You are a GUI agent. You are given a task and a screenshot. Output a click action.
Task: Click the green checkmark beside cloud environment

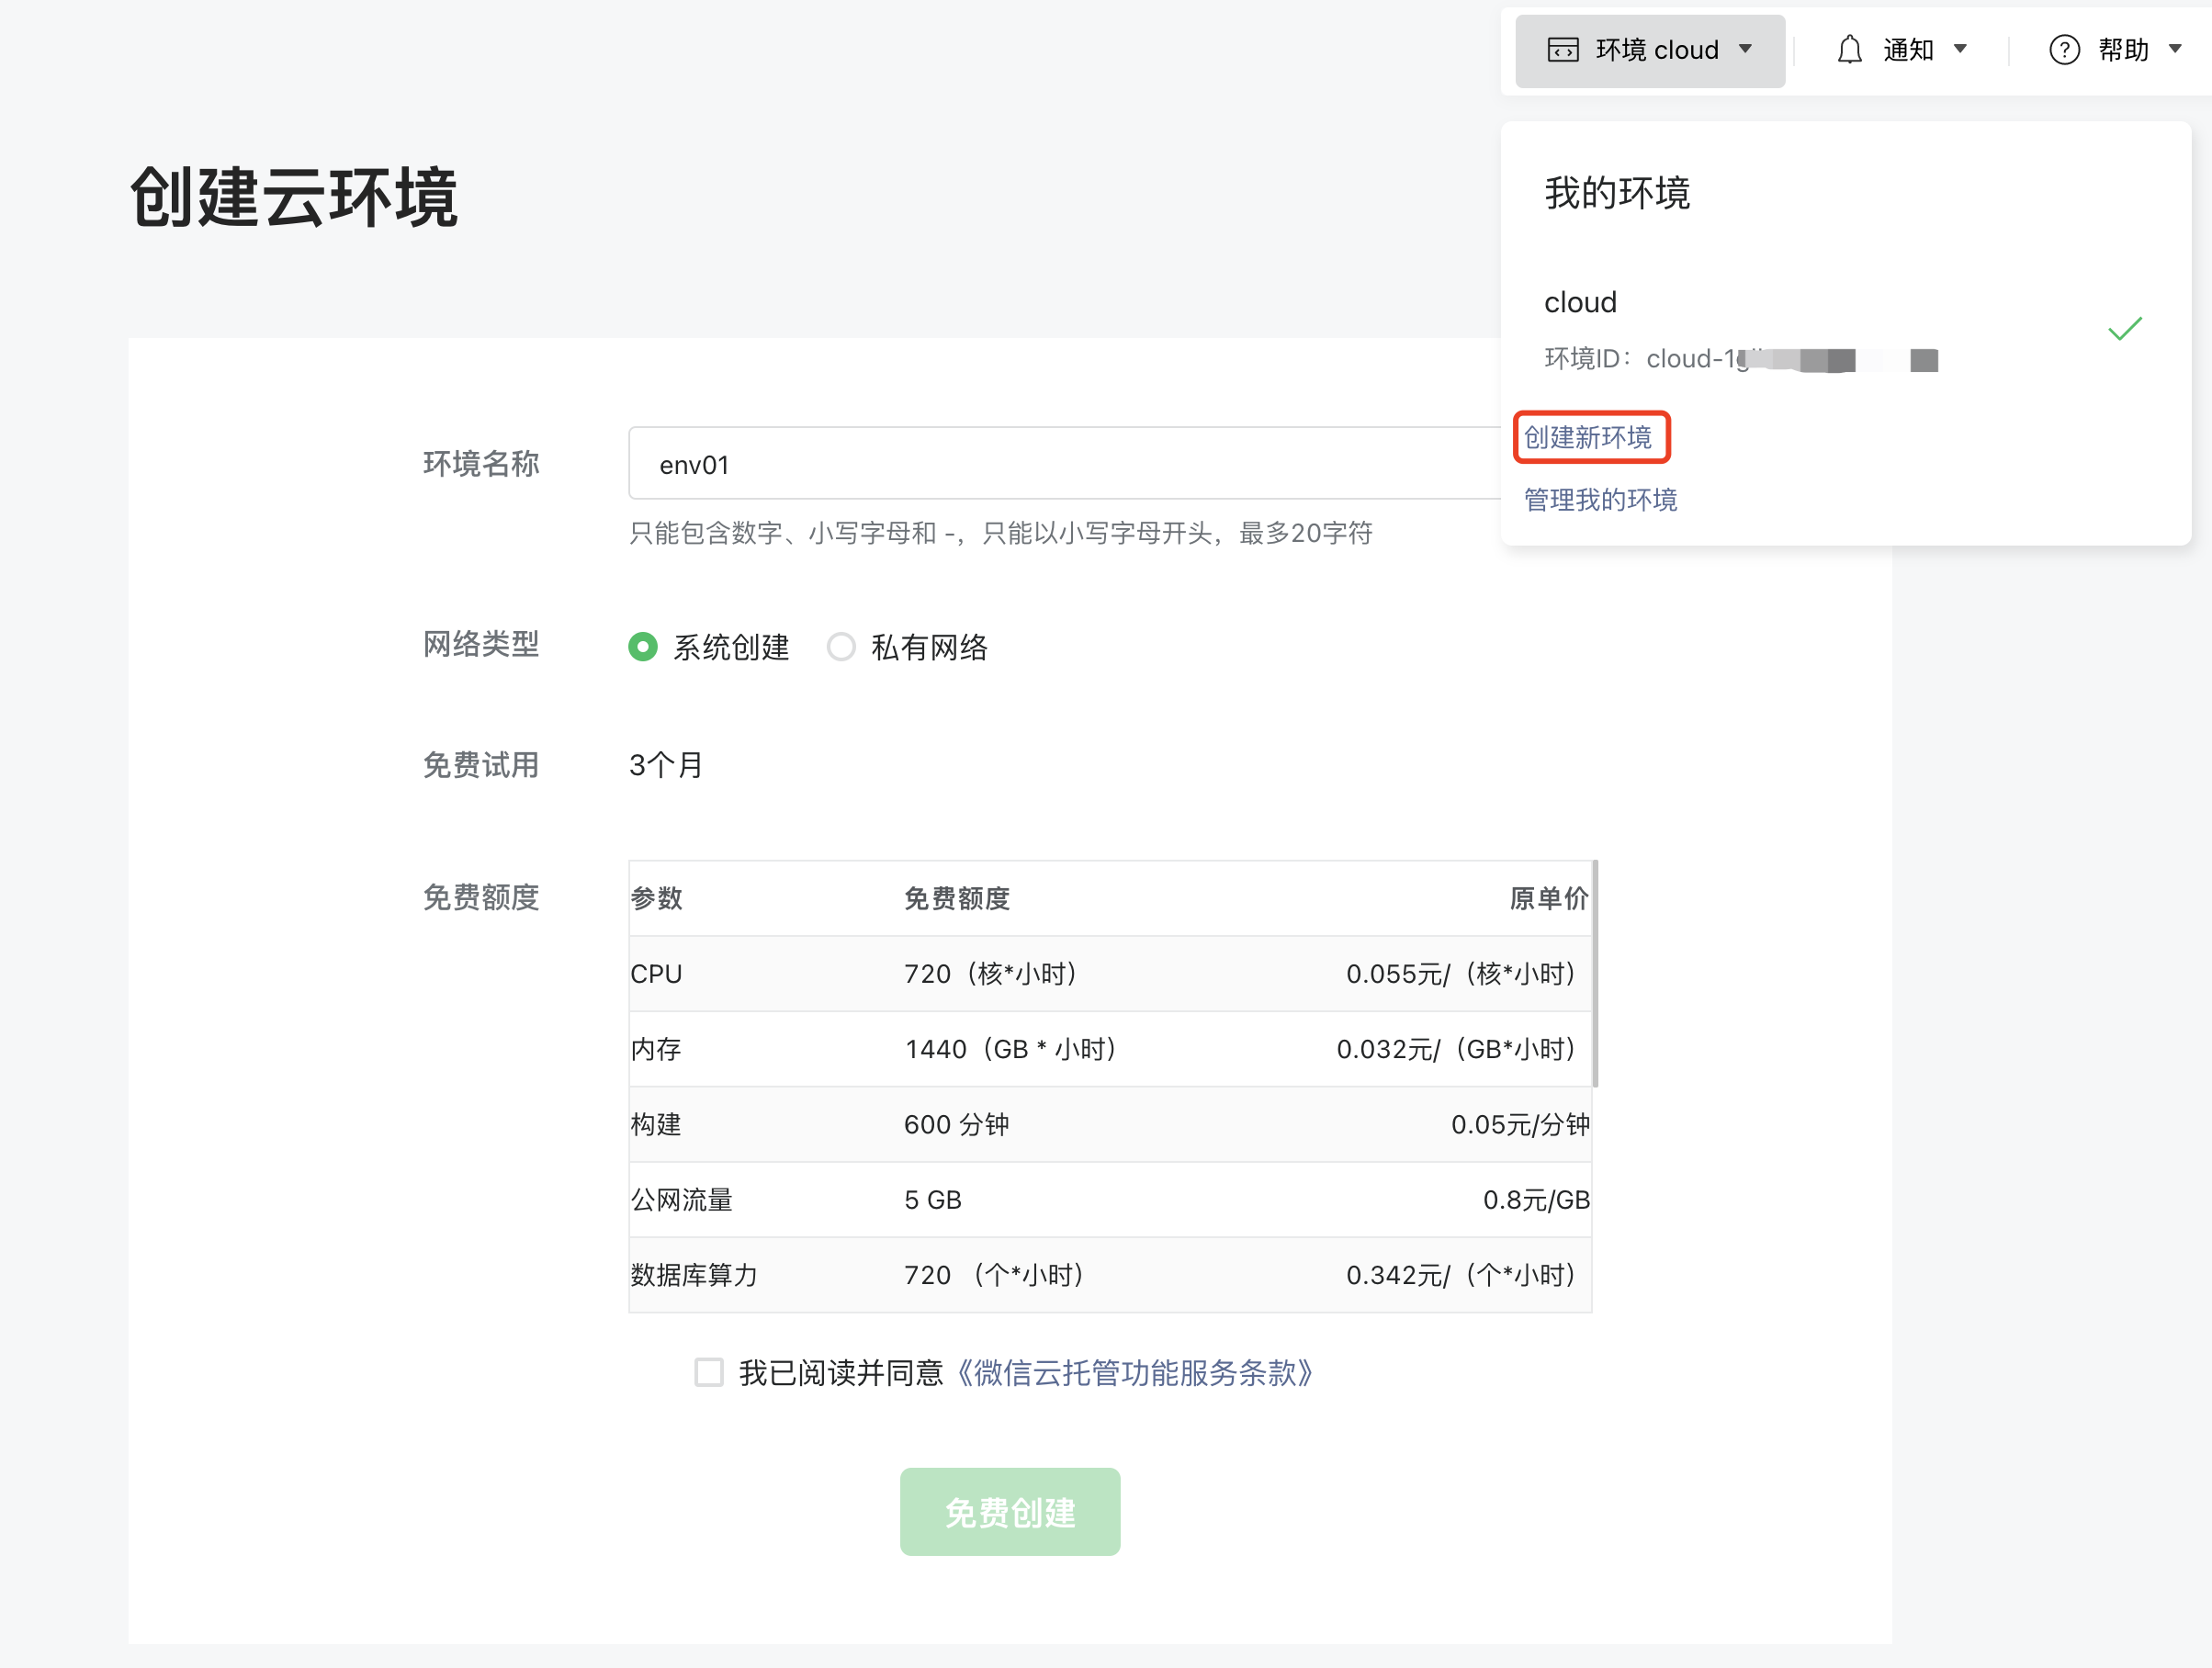click(x=2124, y=329)
